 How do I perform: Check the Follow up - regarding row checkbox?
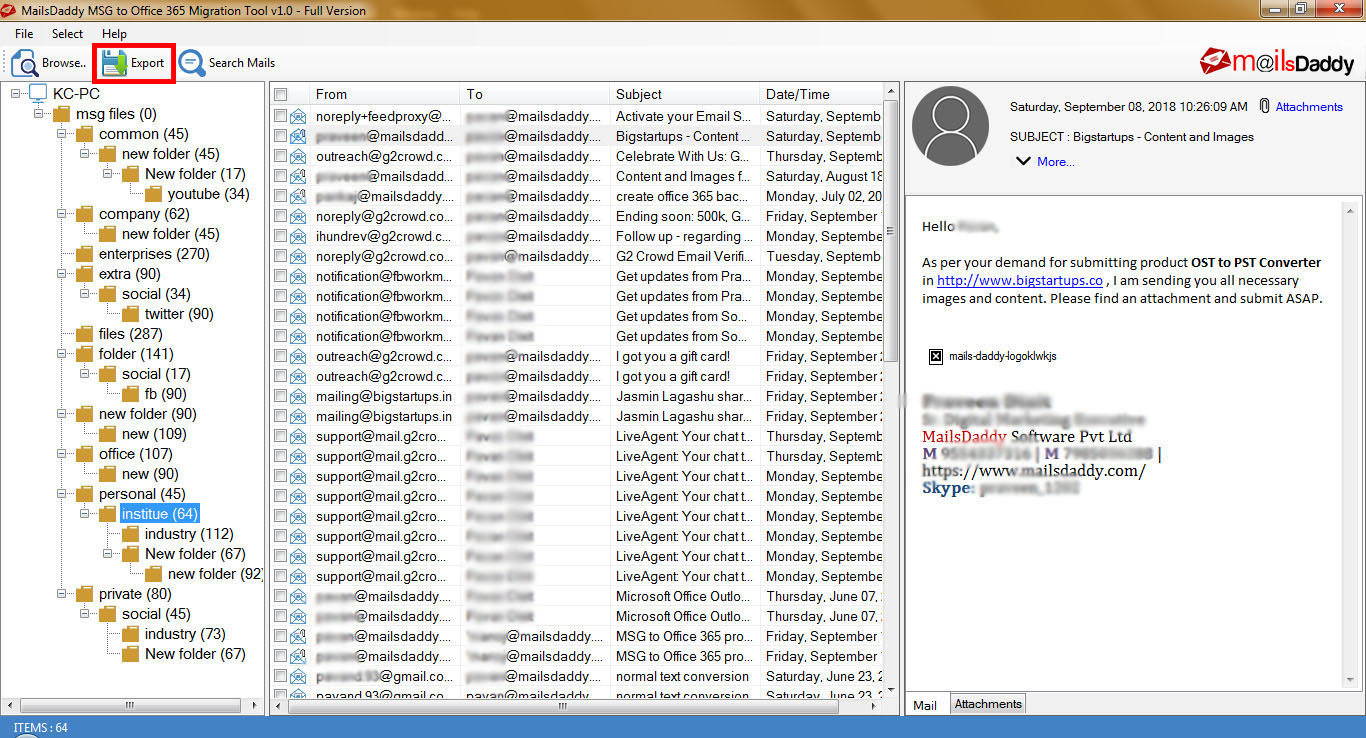coord(281,236)
